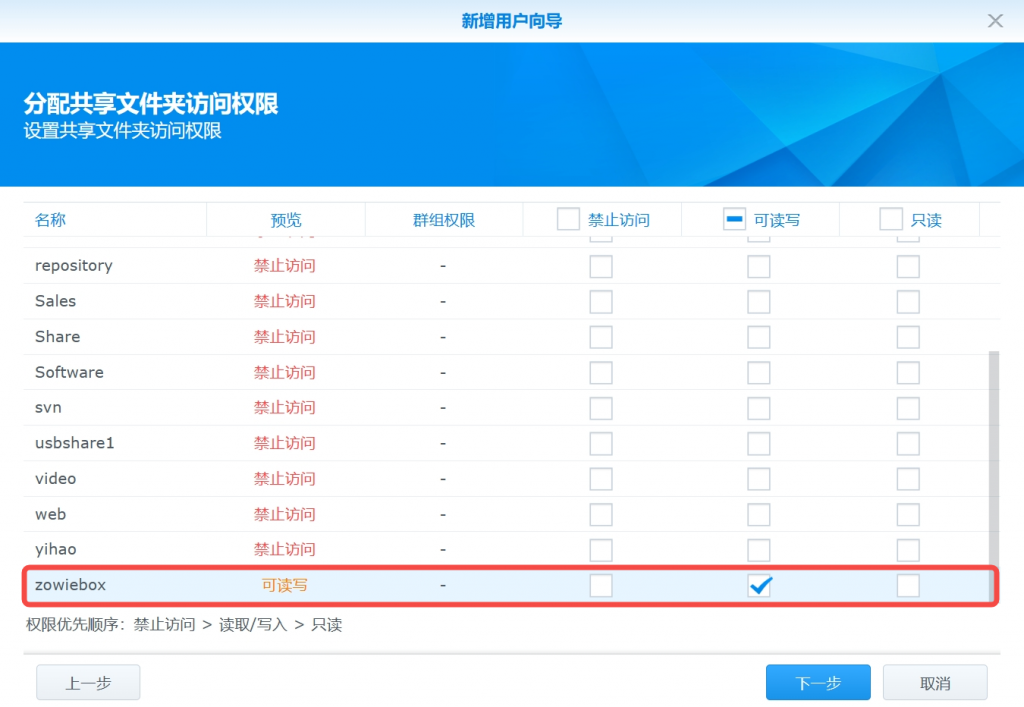The height and width of the screenshot is (707, 1024).
Task: Check 只读 for svn folder
Action: [x=908, y=409]
